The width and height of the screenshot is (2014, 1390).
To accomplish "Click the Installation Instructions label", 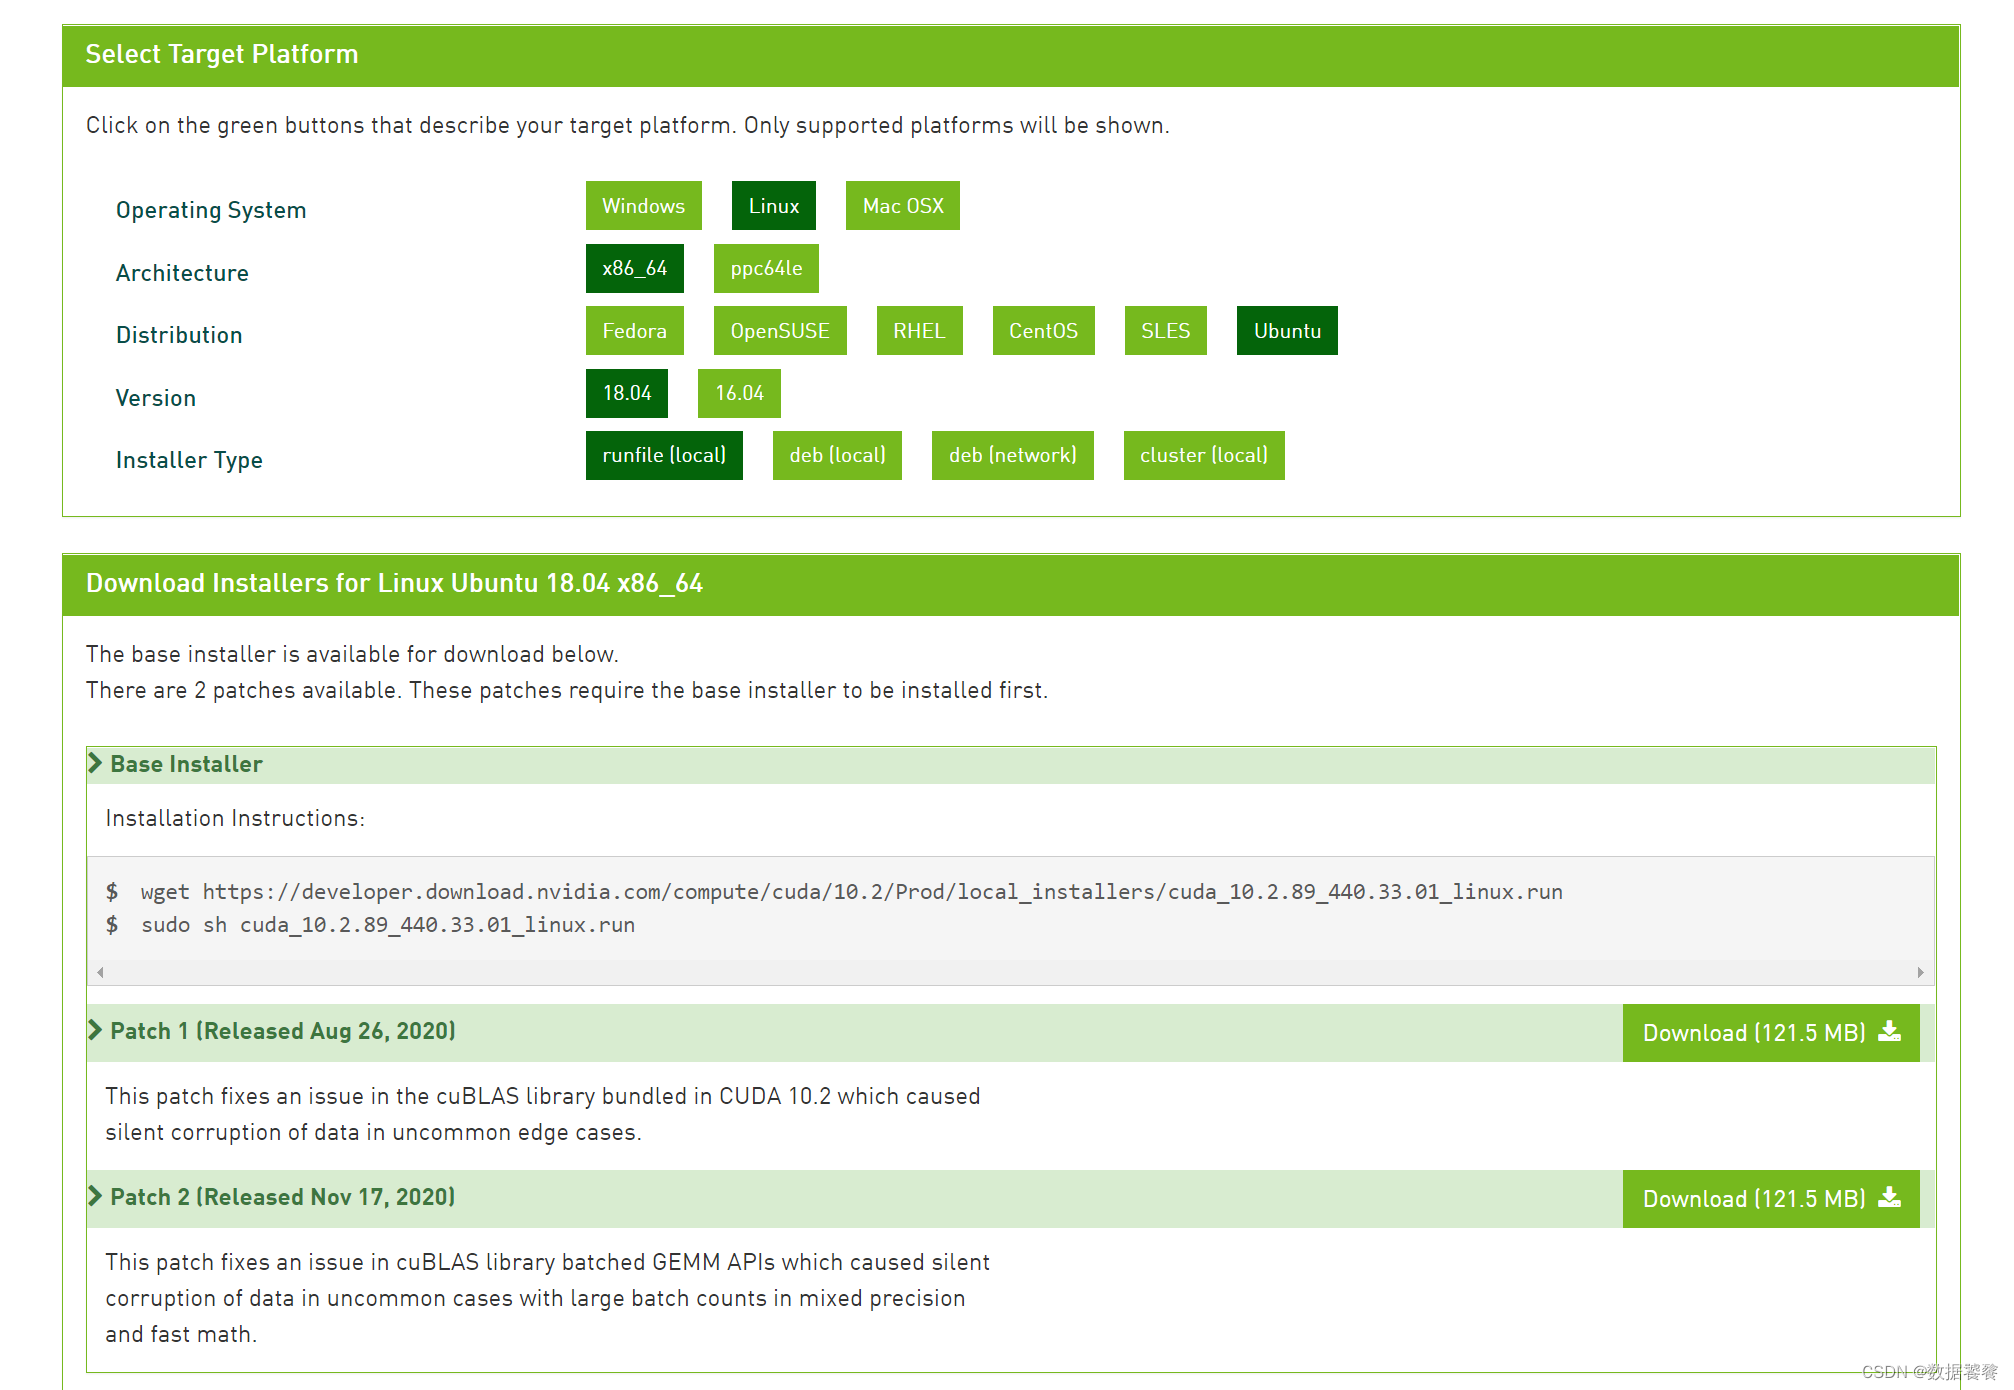I will pos(235,818).
